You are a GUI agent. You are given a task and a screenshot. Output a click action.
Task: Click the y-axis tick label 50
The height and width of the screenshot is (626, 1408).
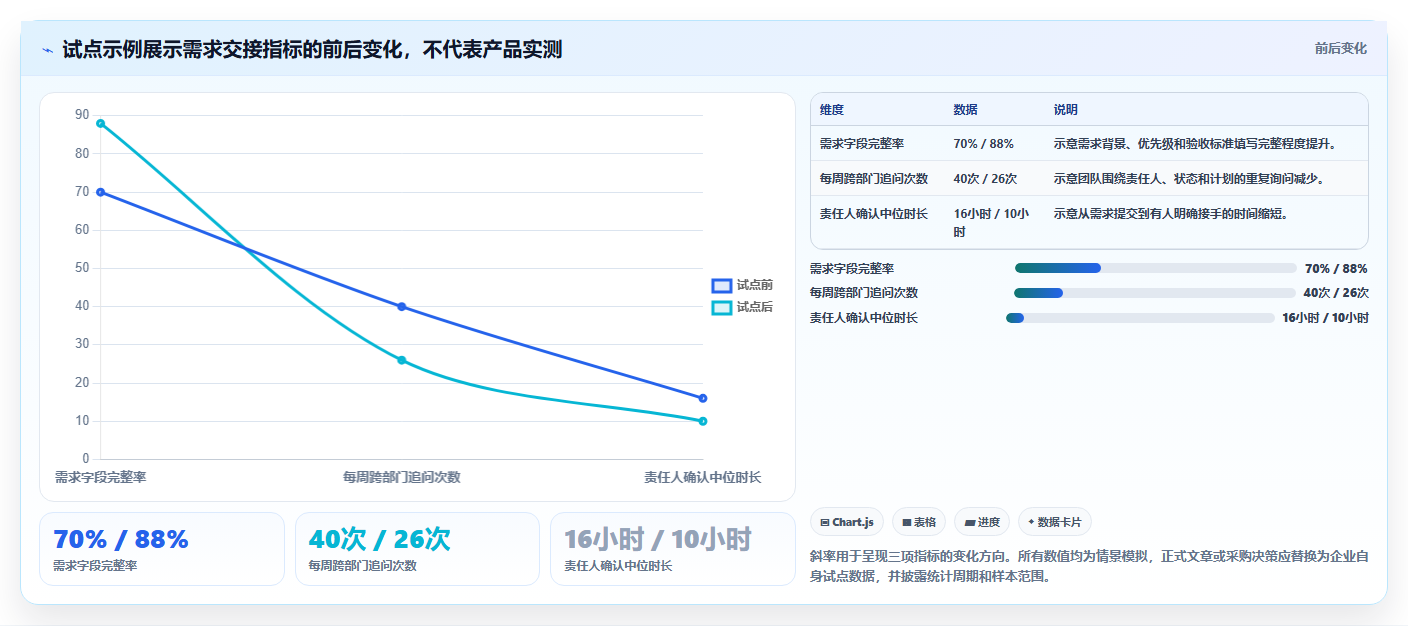click(82, 268)
